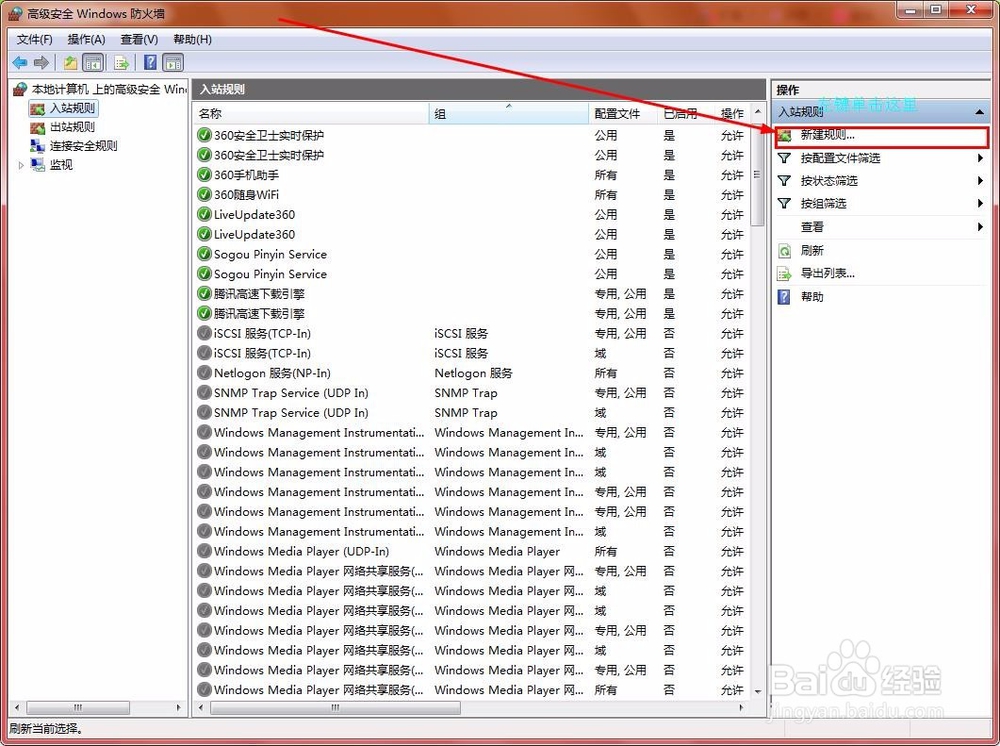The height and width of the screenshot is (746, 1000).
Task: Open the 操作(A) menu
Action: point(86,40)
